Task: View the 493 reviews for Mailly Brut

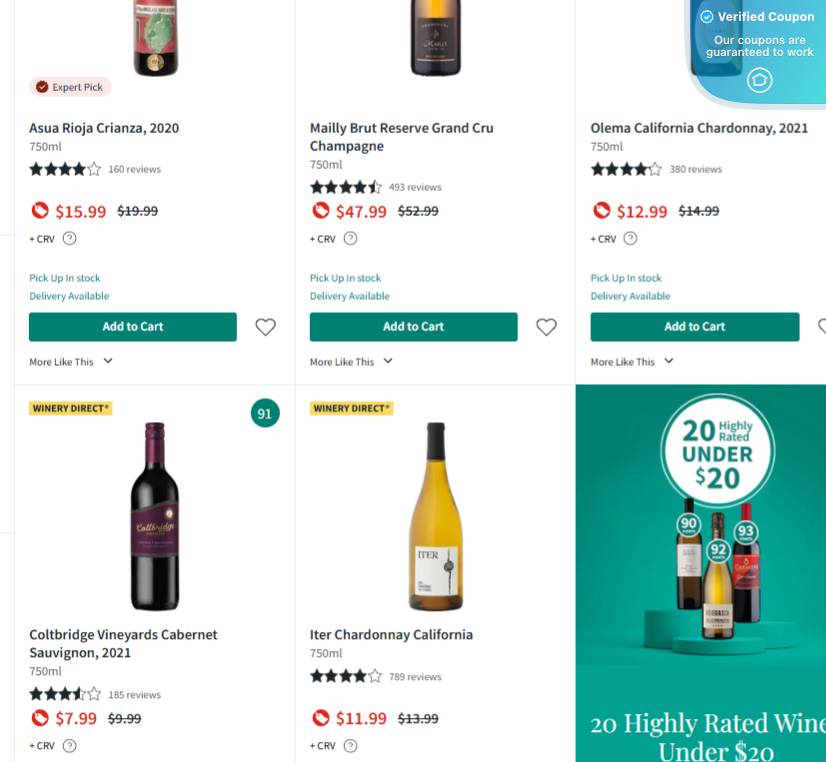Action: 415,187
